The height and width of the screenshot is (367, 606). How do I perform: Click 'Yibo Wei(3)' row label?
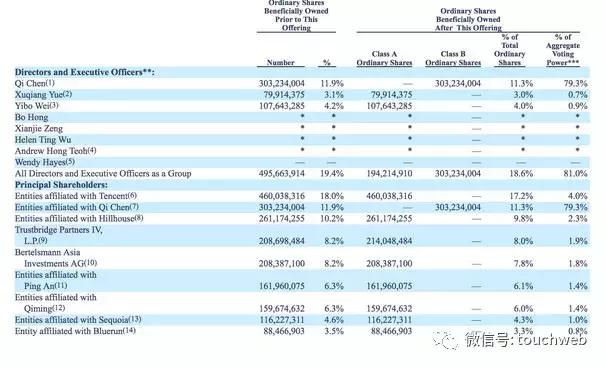(36, 106)
